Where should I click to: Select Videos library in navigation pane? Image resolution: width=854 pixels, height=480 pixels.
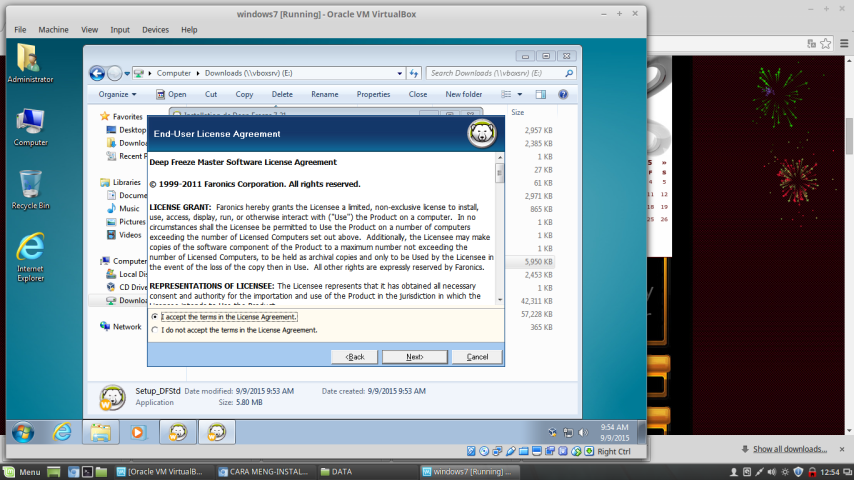pos(130,235)
